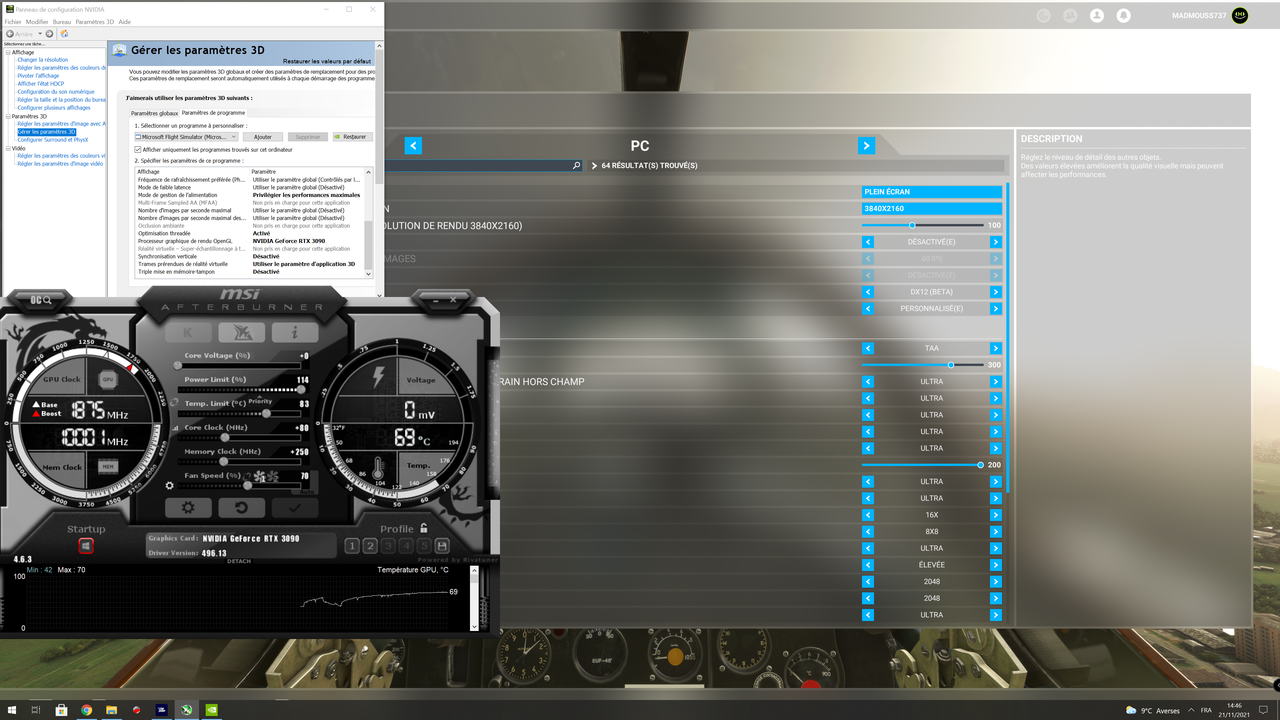Click the Core Voltage slider
The image size is (1280, 720).
point(240,366)
